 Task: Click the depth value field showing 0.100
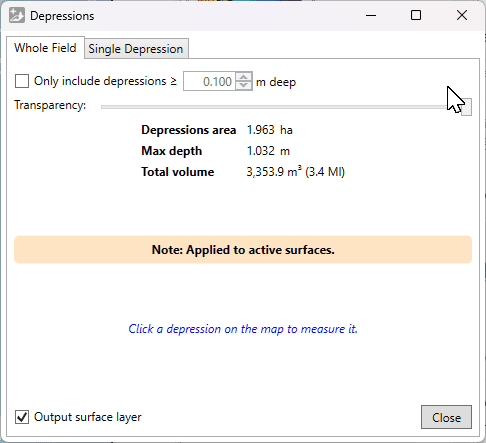pyautogui.click(x=210, y=81)
